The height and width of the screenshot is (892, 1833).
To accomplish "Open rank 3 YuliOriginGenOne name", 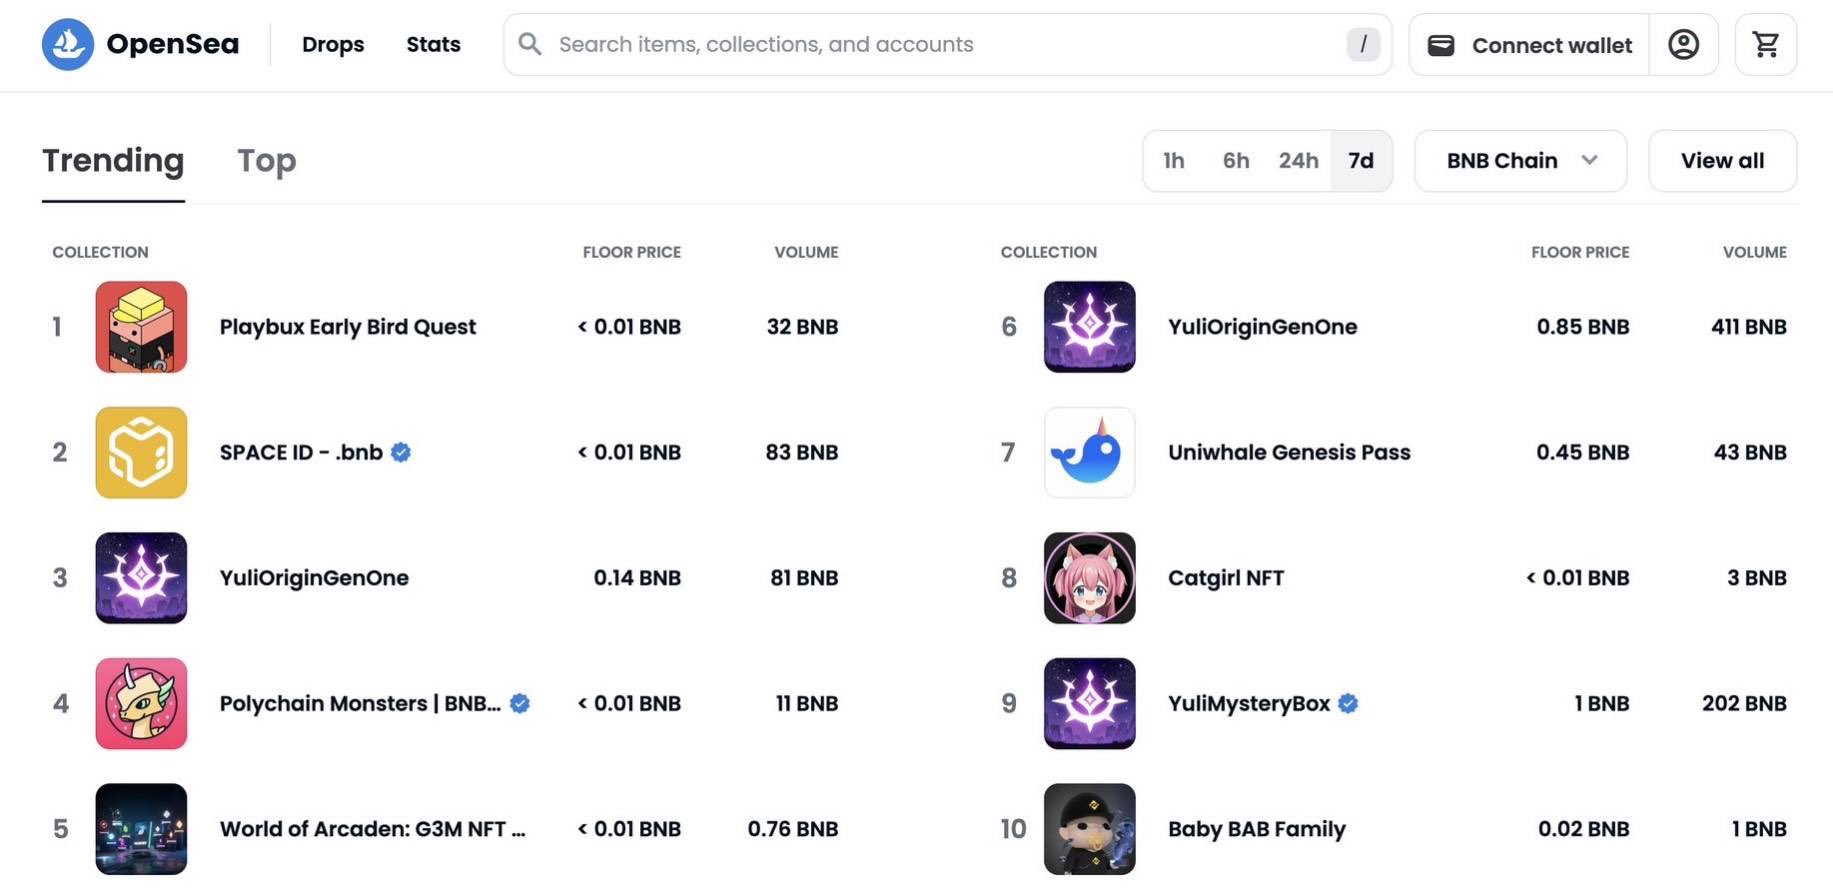I will 314,578.
